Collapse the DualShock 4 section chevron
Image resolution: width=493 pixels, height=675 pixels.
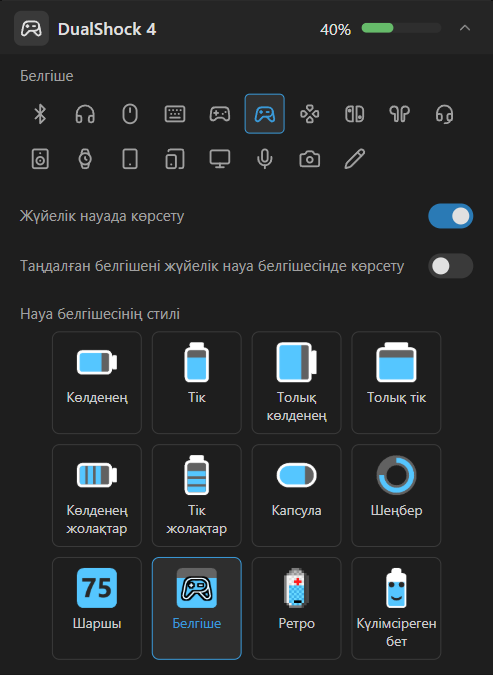coord(465,28)
